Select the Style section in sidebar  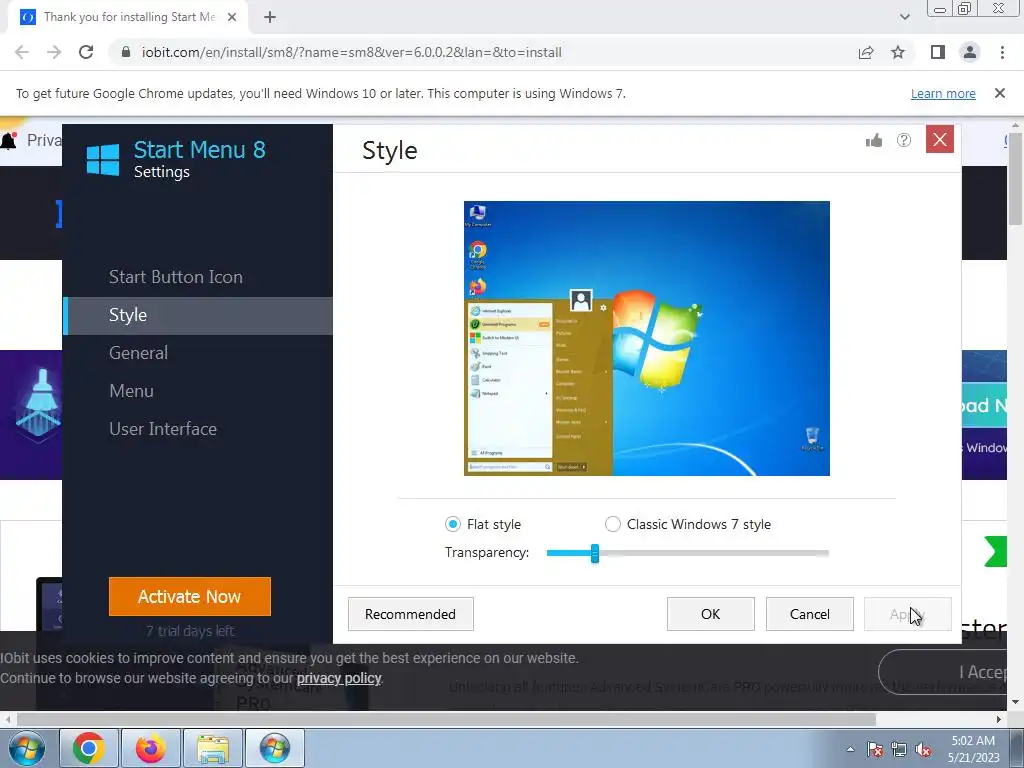(x=198, y=315)
